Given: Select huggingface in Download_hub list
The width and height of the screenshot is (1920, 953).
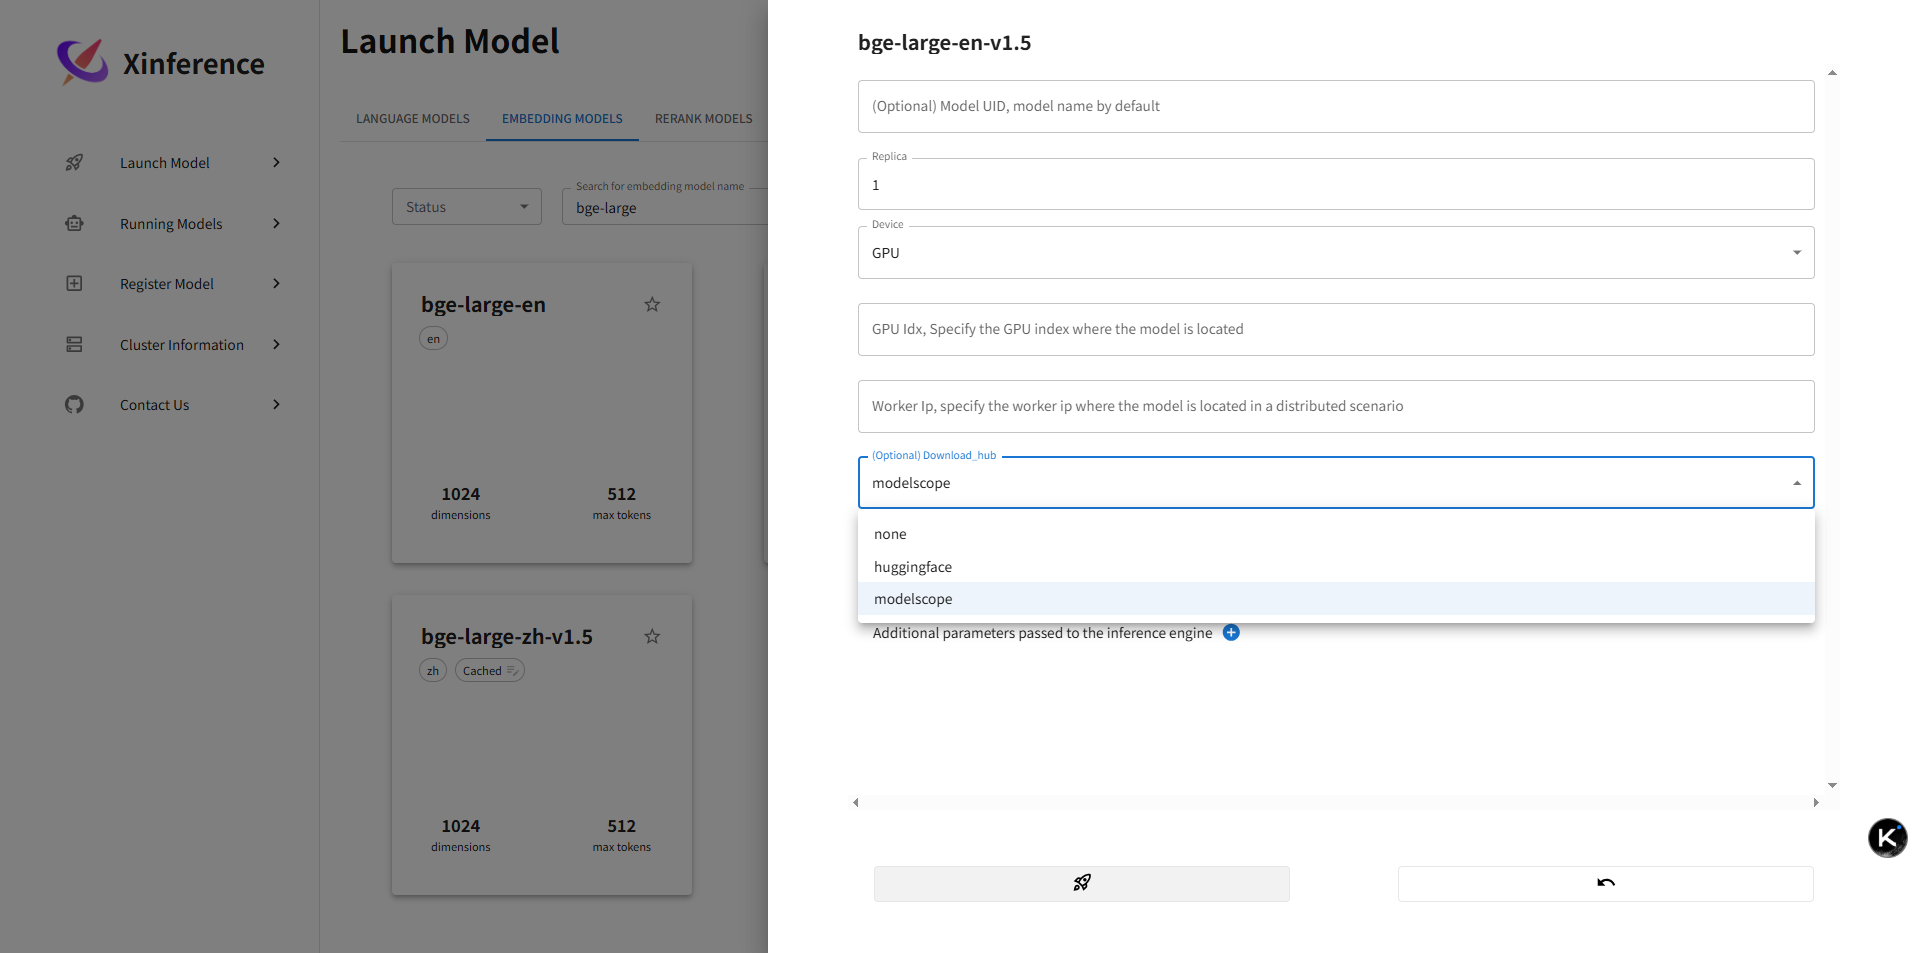Looking at the screenshot, I should [1336, 566].
